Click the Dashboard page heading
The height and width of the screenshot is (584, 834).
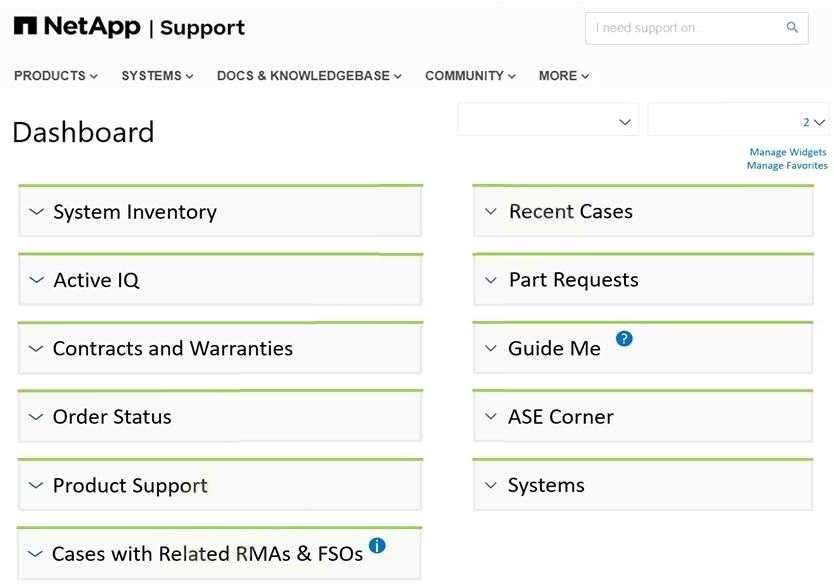pos(84,132)
